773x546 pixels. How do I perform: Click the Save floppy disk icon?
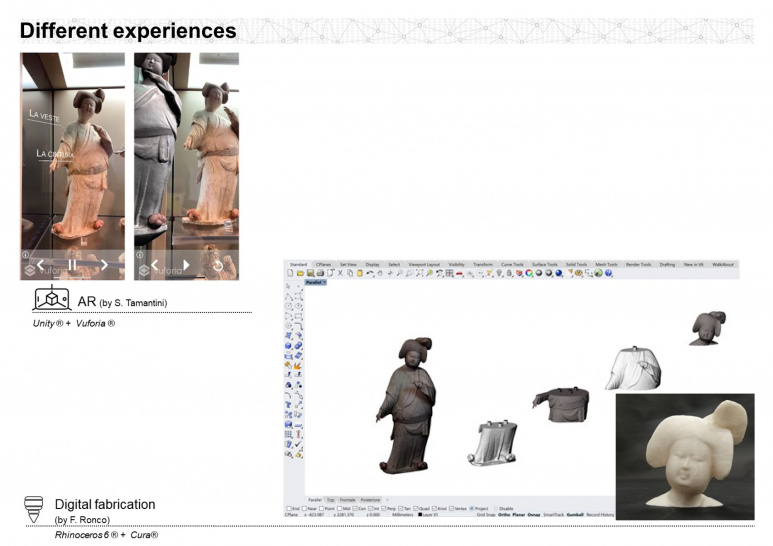coord(311,273)
